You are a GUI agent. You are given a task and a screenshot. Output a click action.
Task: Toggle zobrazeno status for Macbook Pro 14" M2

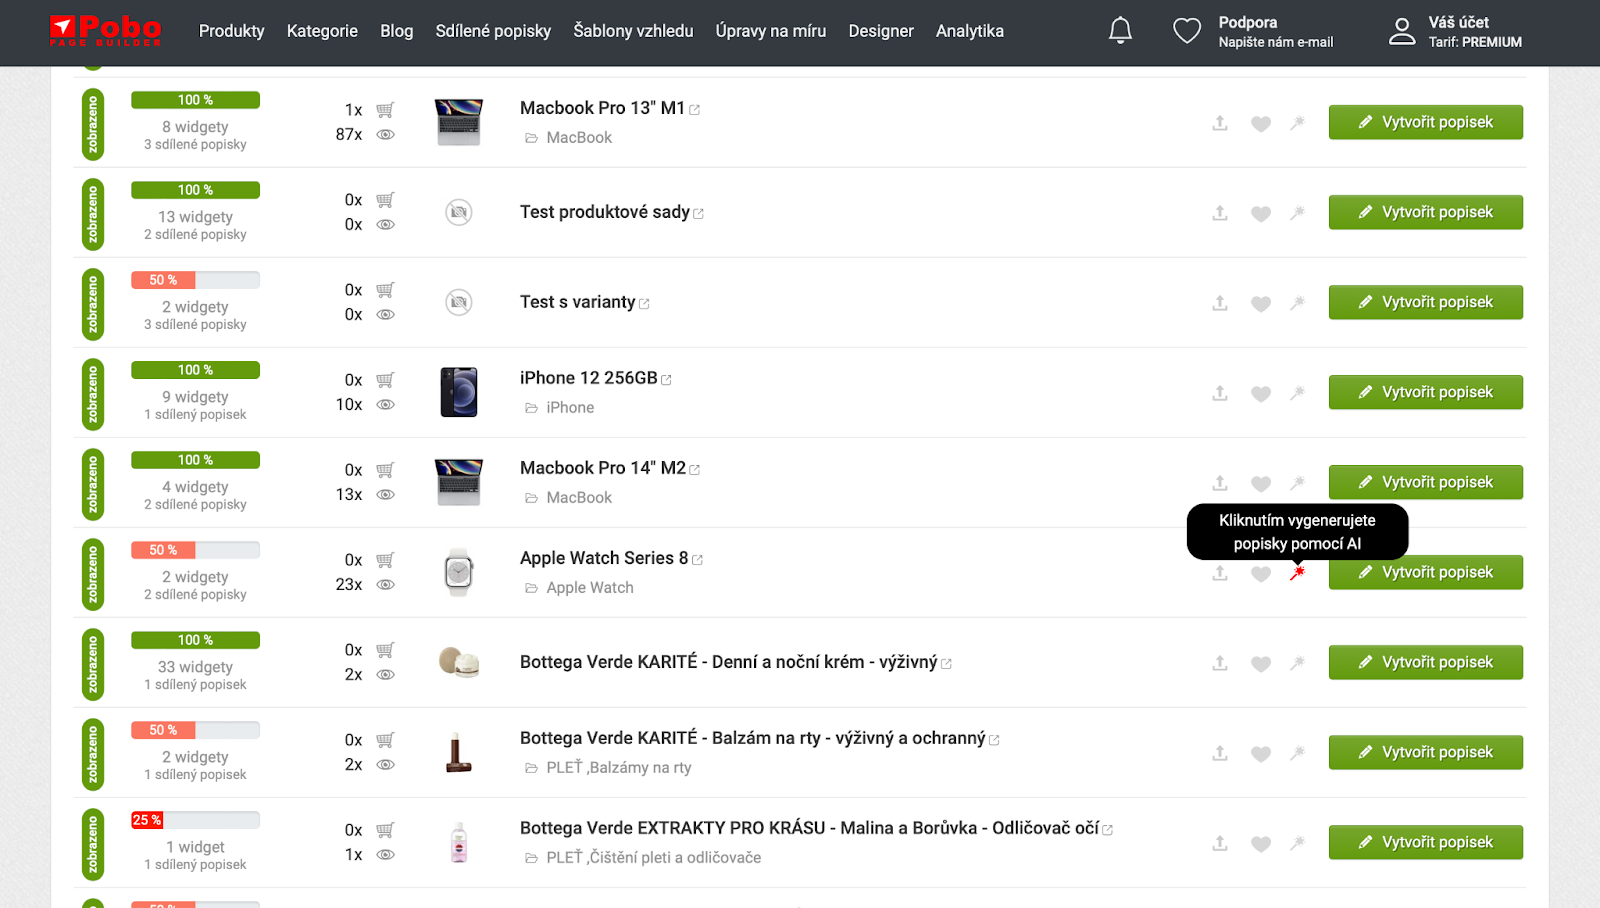pos(93,484)
